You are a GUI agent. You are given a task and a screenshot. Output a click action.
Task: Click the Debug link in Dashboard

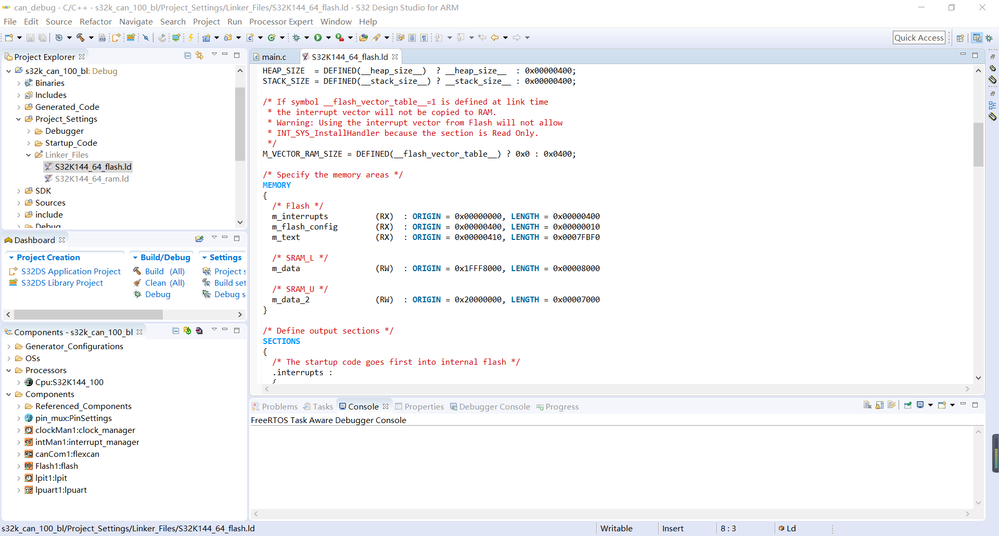pos(157,294)
